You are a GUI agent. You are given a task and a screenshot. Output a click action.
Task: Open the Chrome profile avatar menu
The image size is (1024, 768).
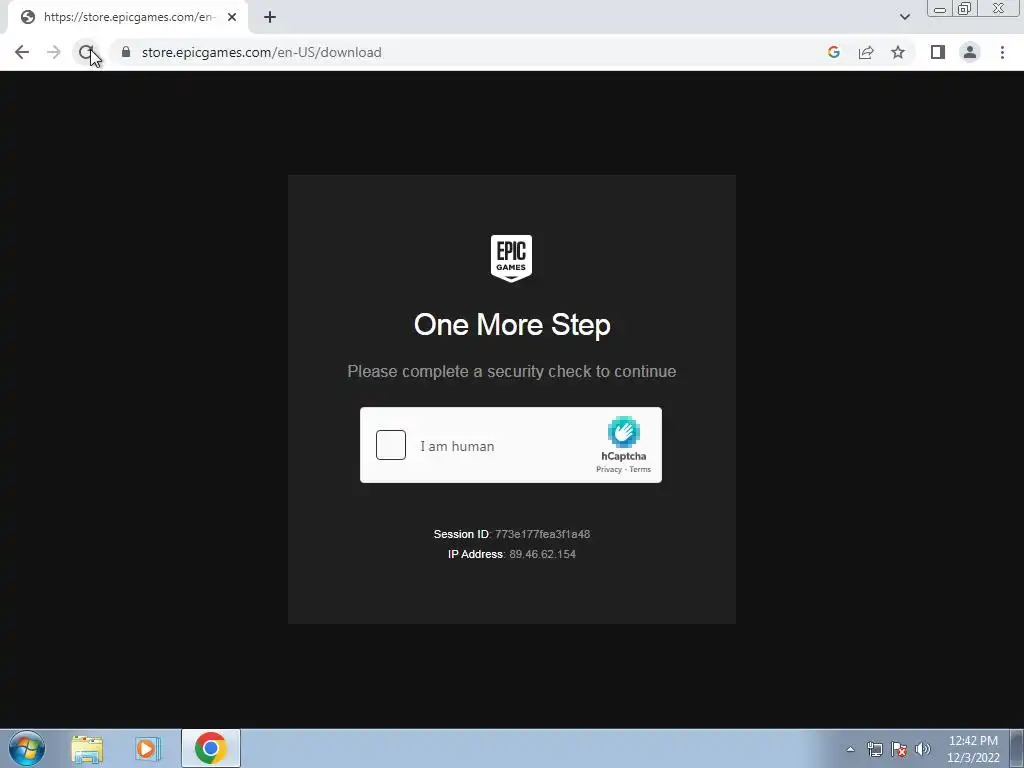point(970,52)
